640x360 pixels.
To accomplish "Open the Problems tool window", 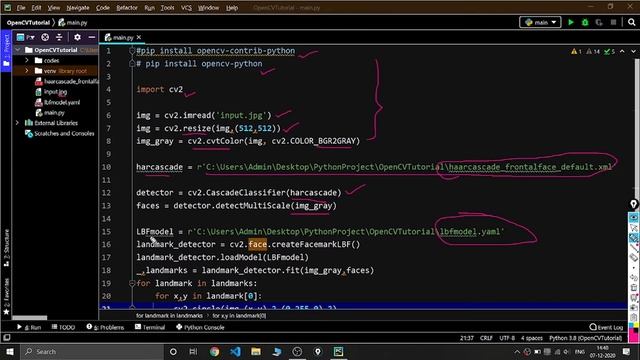I will point(105,327).
